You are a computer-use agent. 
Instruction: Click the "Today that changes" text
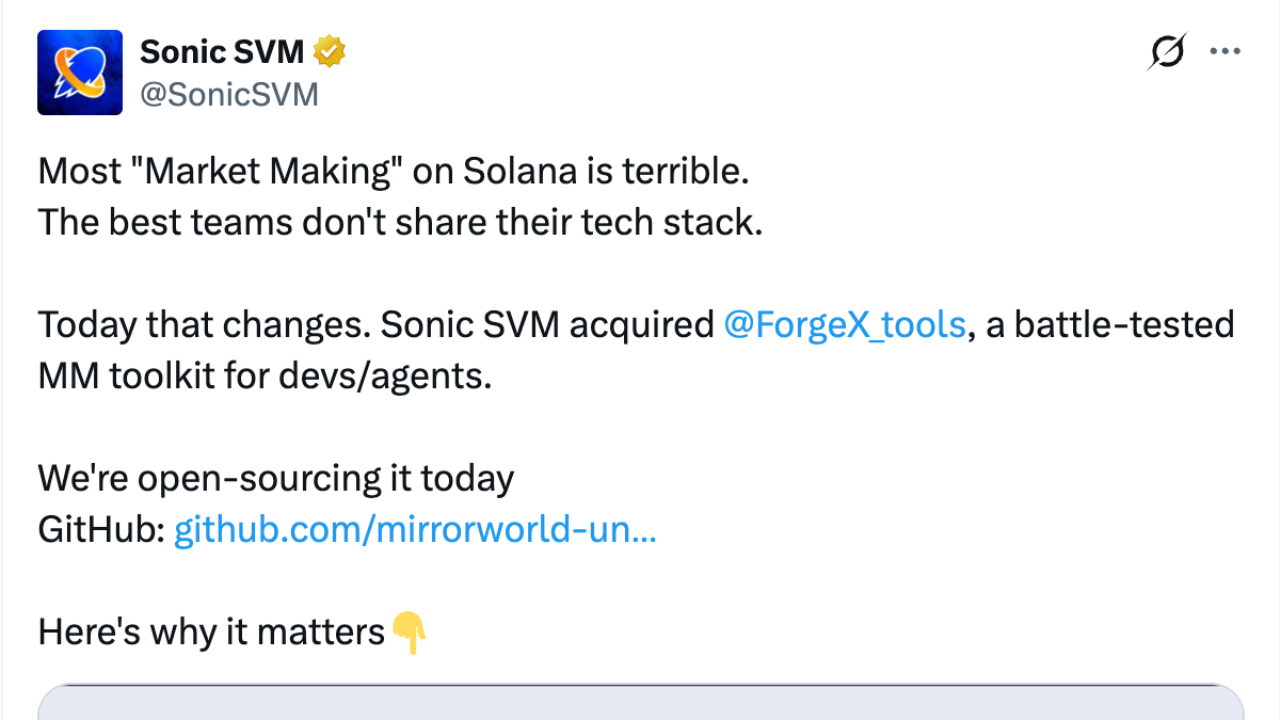pos(204,325)
